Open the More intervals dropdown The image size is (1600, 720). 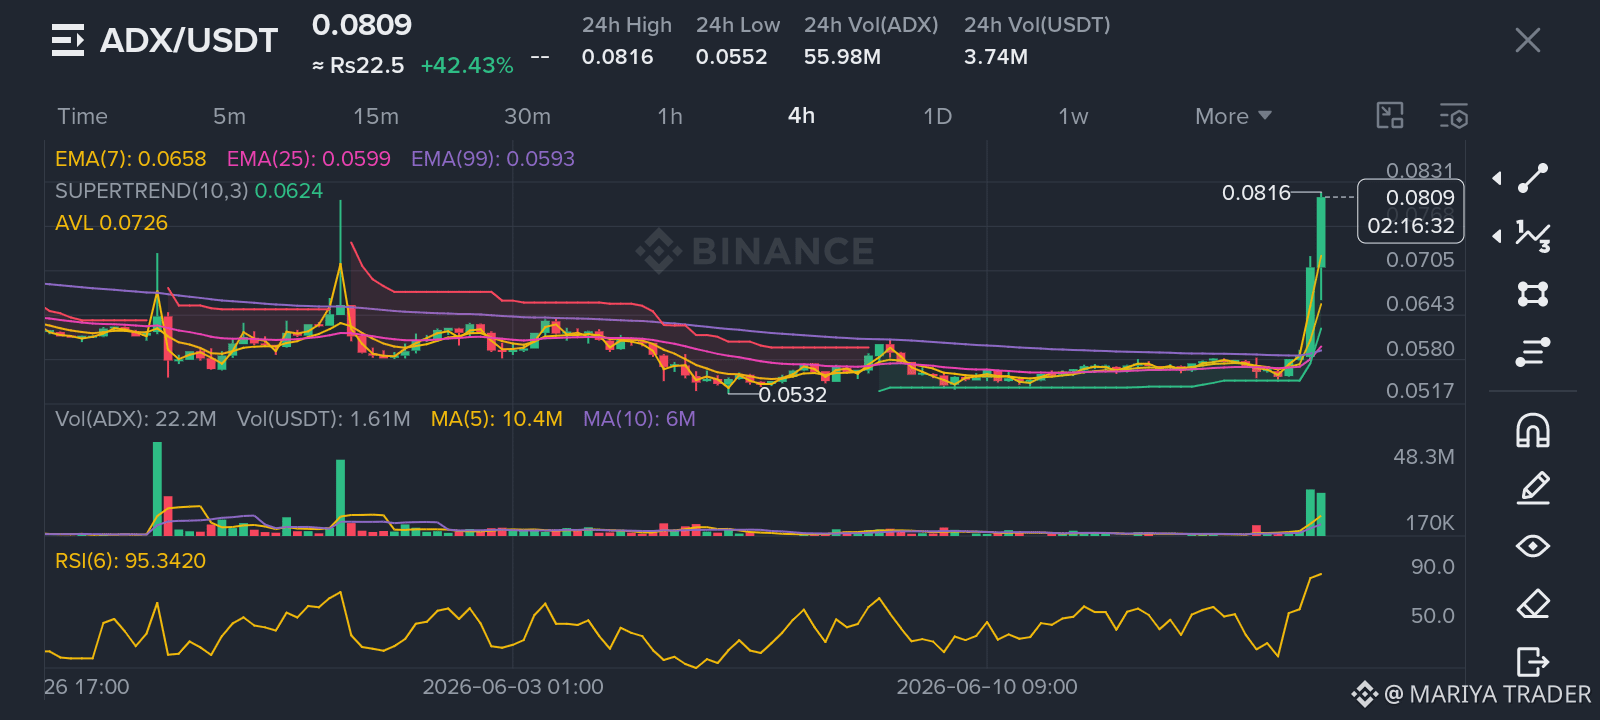point(1233,116)
